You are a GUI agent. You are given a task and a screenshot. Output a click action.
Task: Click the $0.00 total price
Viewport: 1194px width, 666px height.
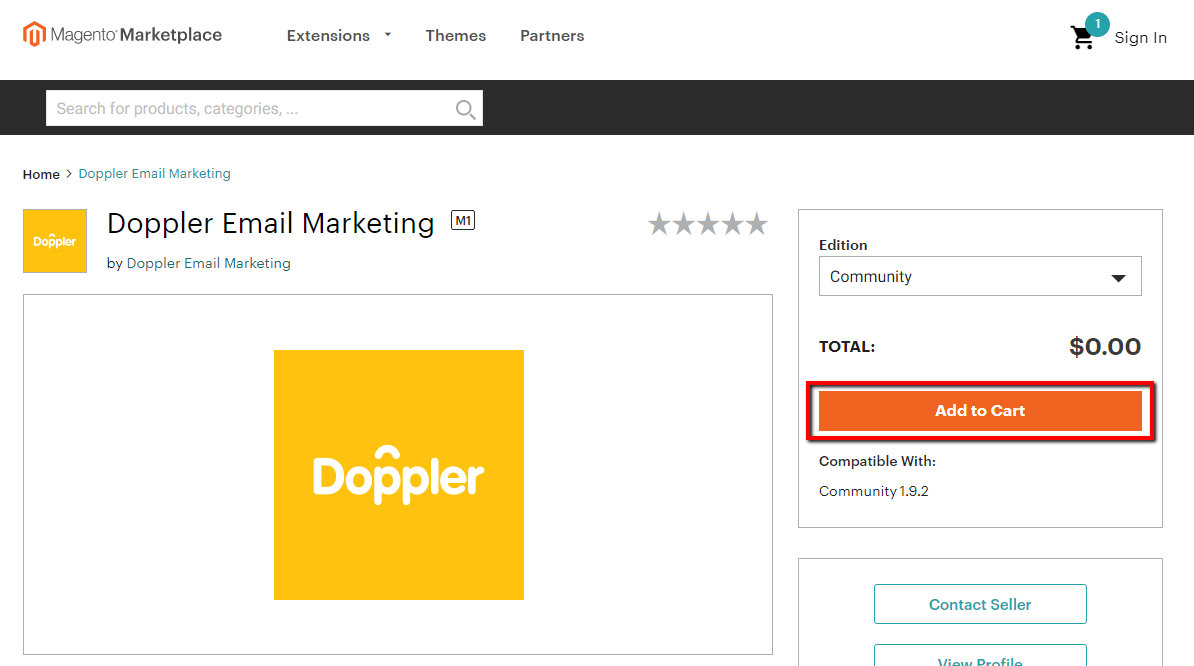click(x=1105, y=347)
